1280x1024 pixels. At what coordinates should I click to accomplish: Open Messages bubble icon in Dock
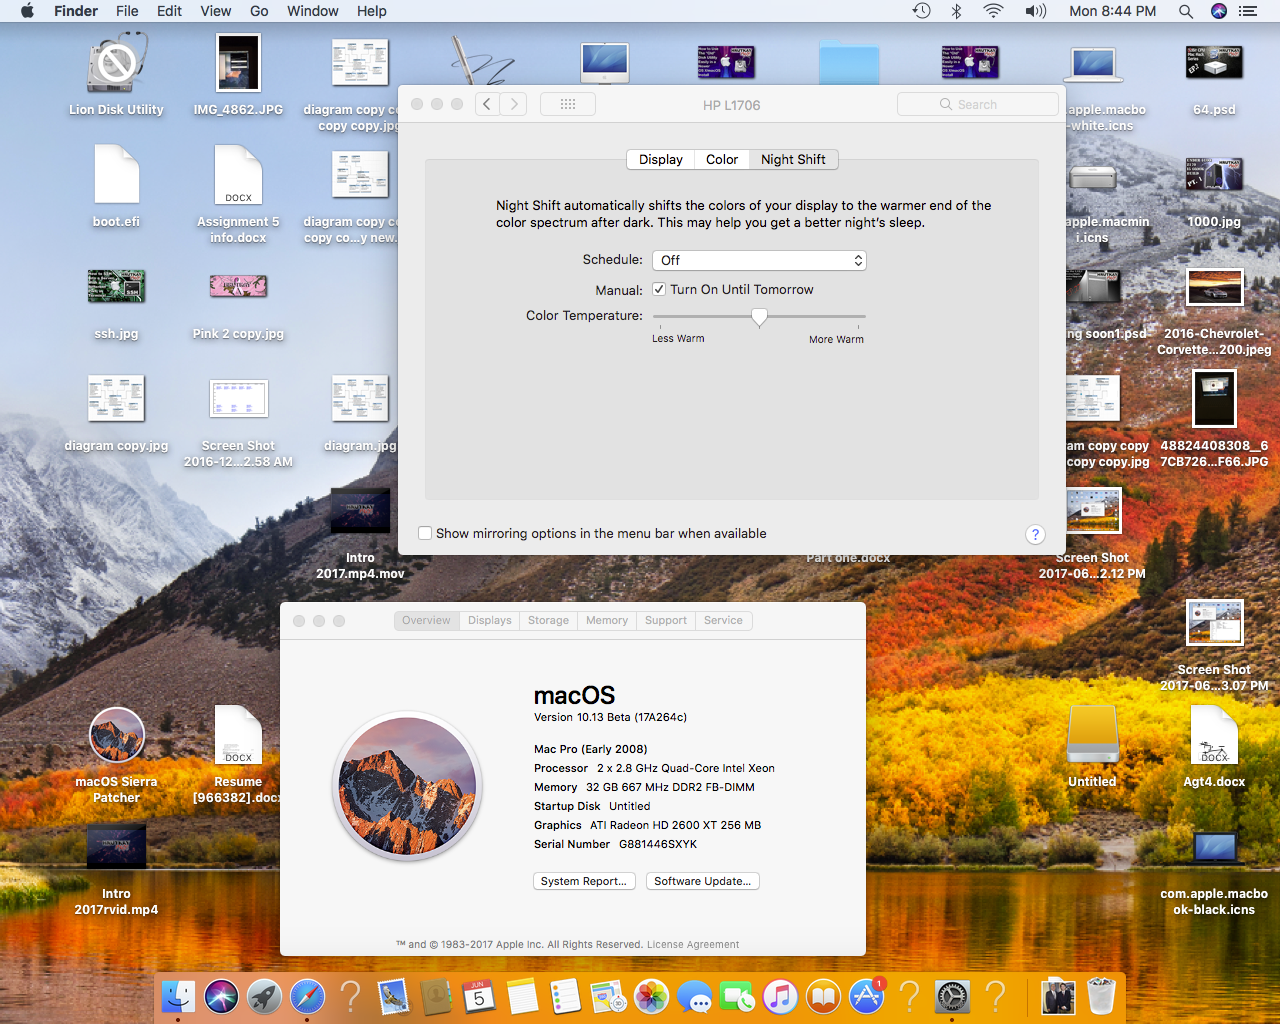694,997
